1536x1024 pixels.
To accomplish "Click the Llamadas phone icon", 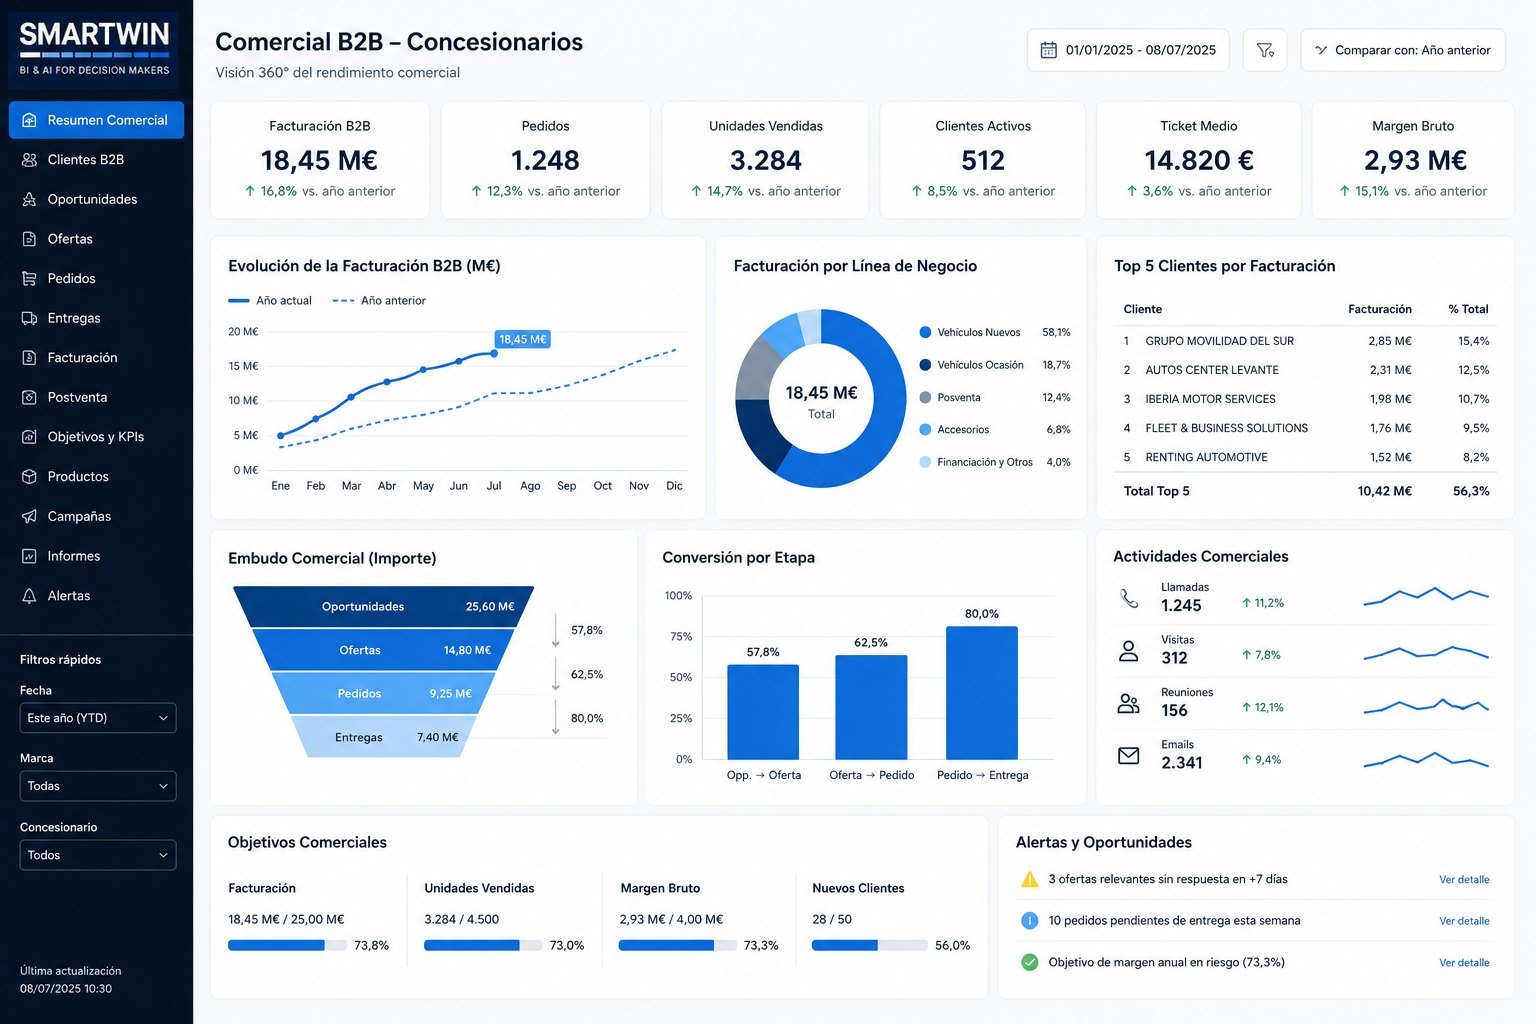I will 1129,598.
